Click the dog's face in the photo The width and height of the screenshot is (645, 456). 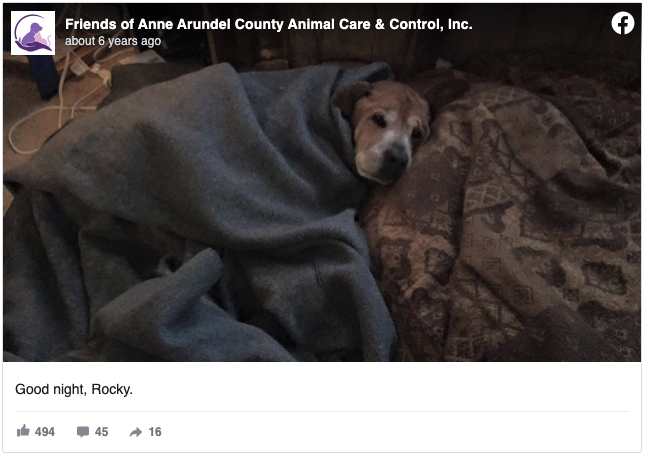[x=387, y=132]
